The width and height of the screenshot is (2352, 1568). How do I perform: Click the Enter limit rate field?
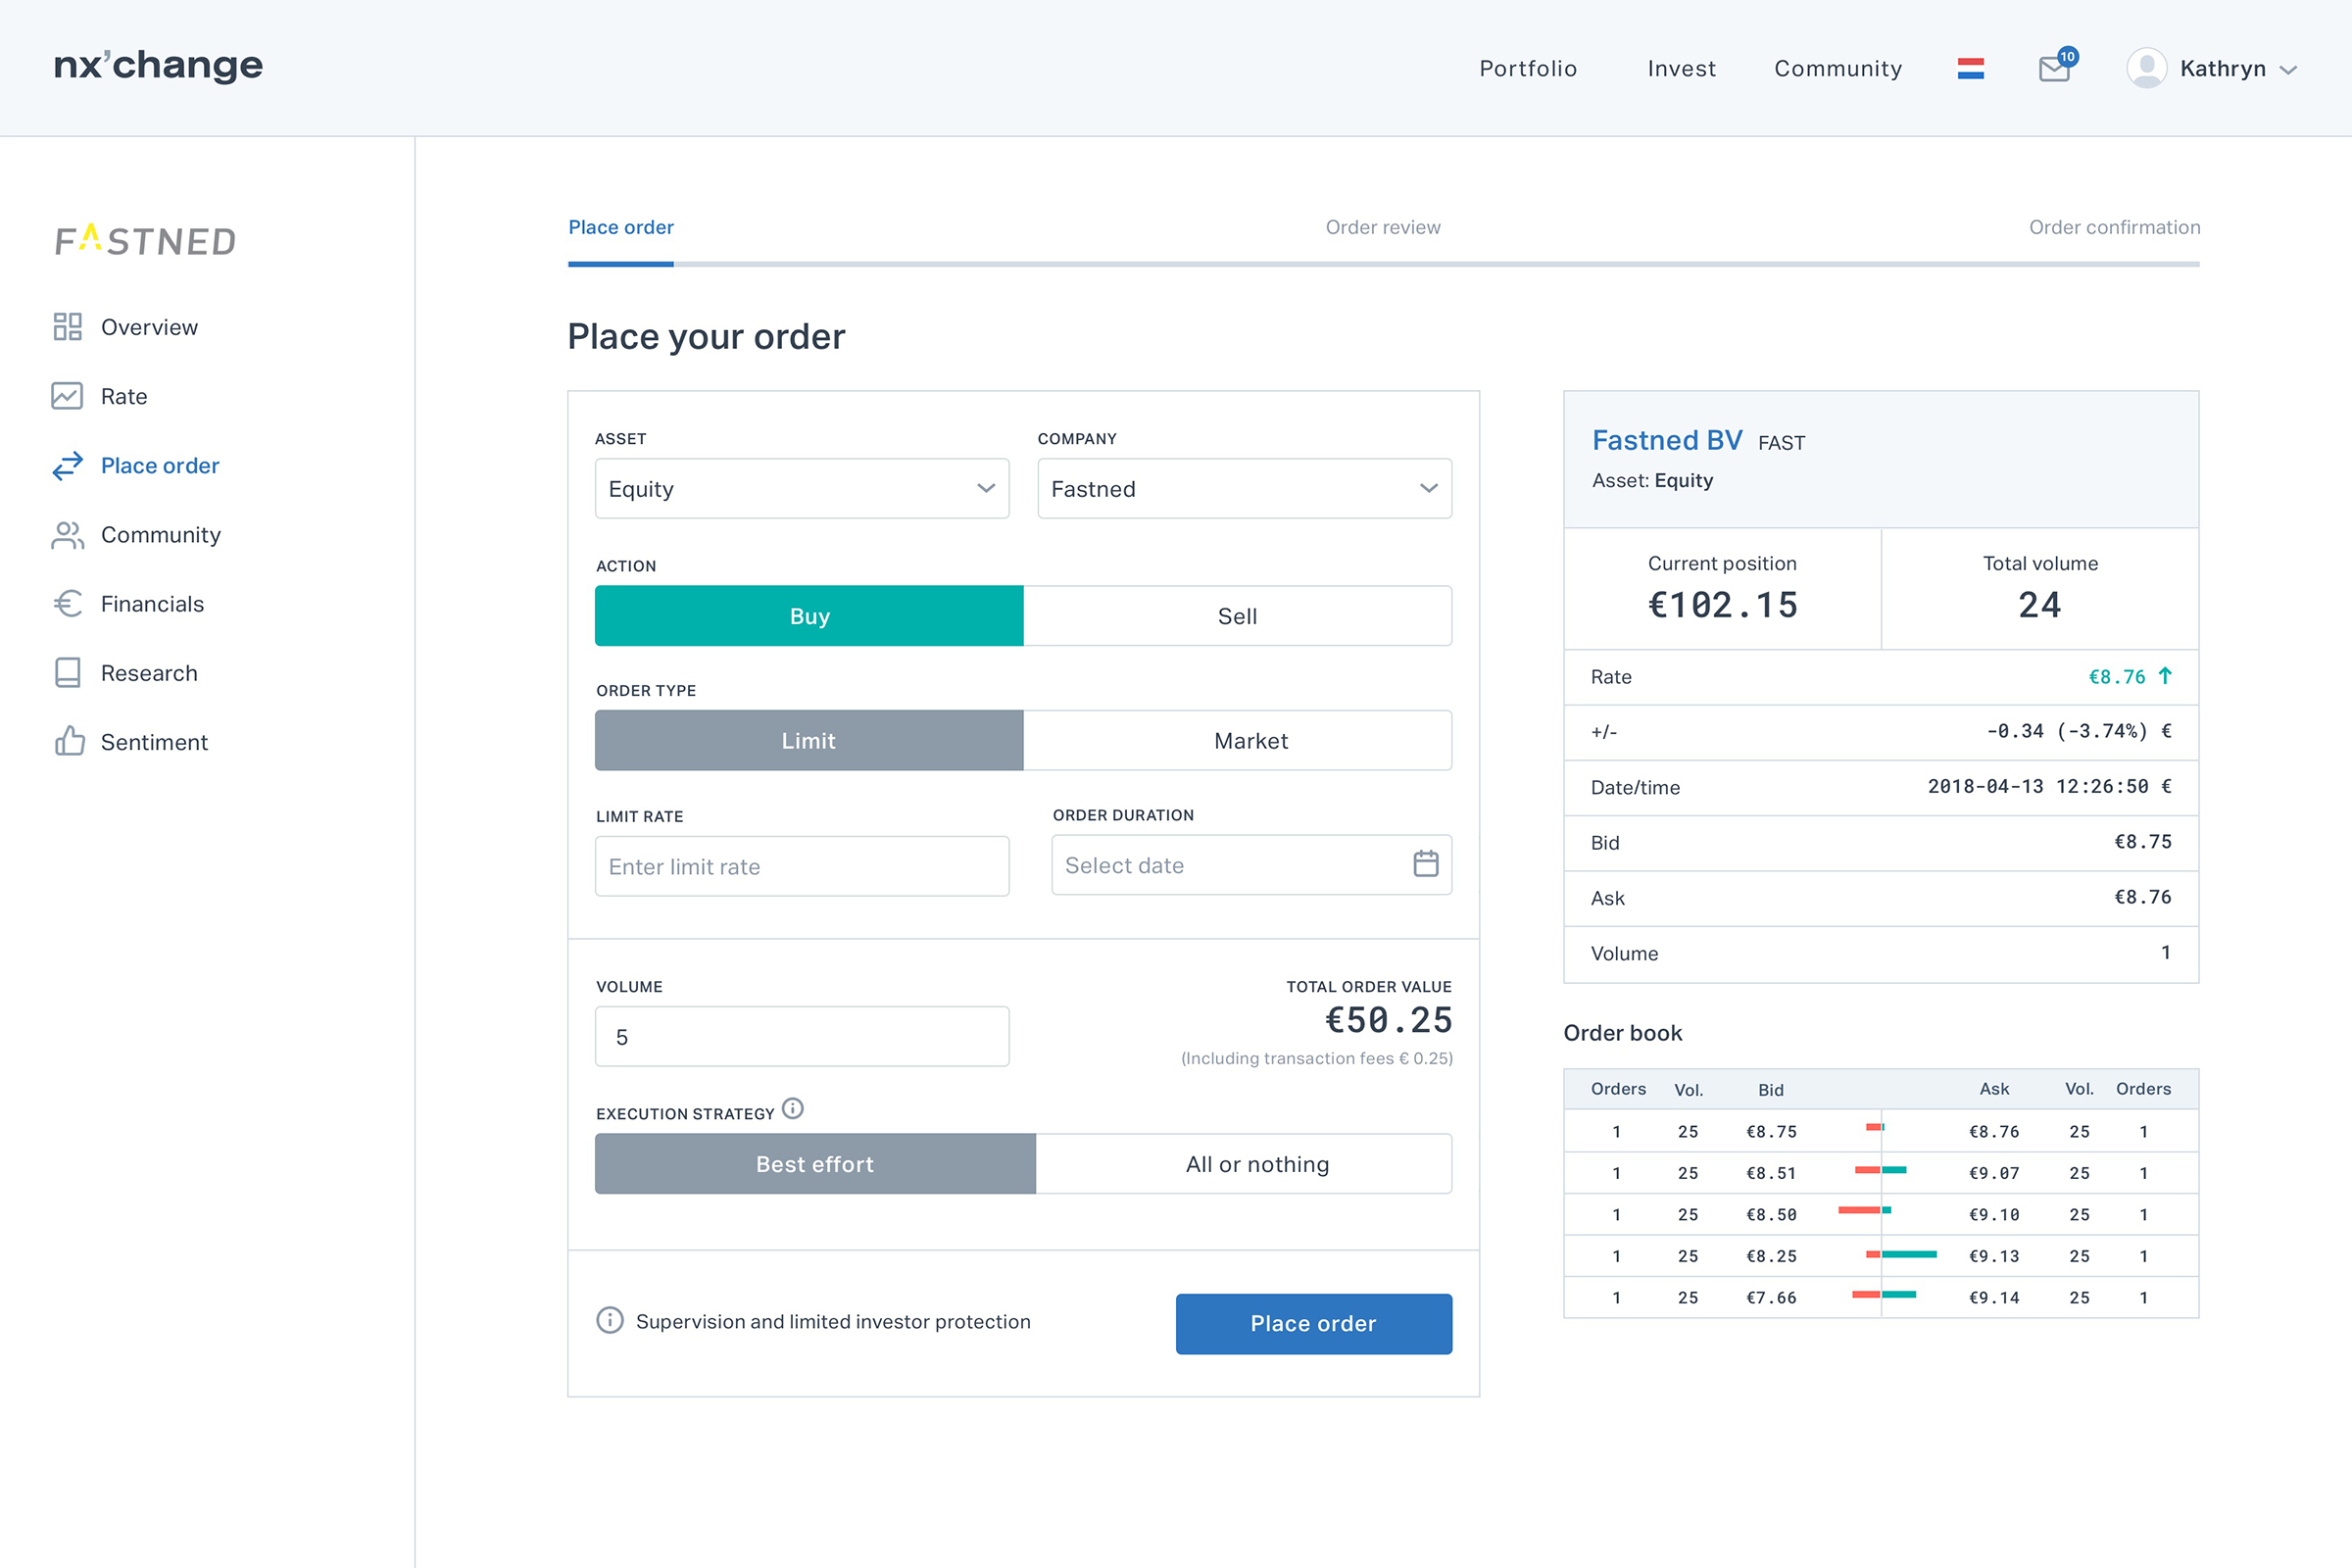(801, 866)
